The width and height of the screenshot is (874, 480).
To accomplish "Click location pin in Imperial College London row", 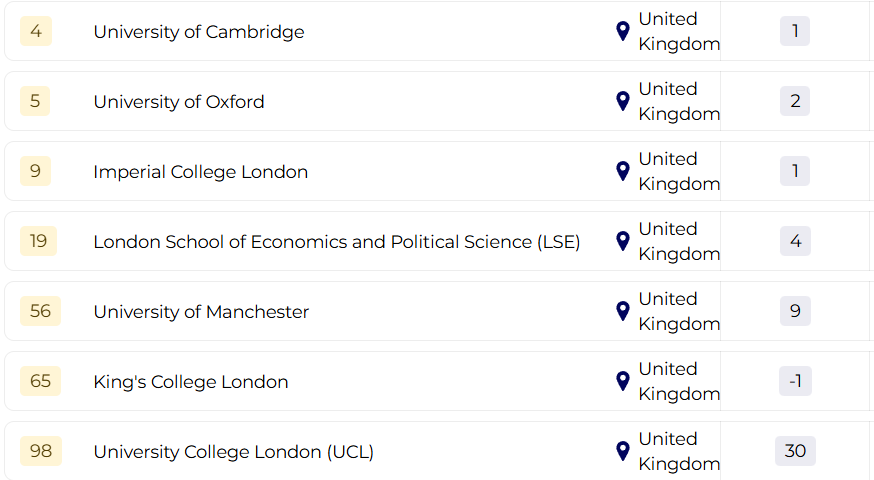I will click(623, 171).
